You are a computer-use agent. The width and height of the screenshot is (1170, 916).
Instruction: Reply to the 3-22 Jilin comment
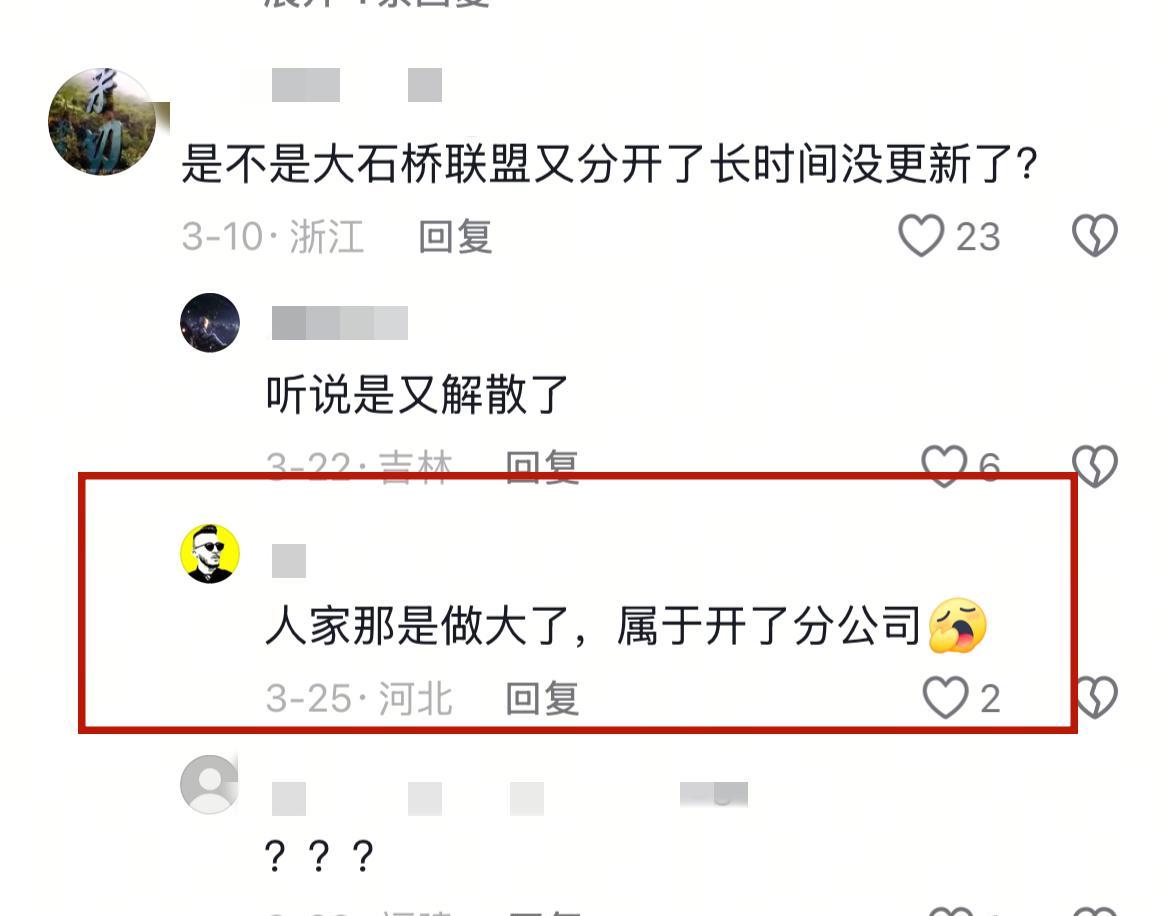[x=542, y=468]
